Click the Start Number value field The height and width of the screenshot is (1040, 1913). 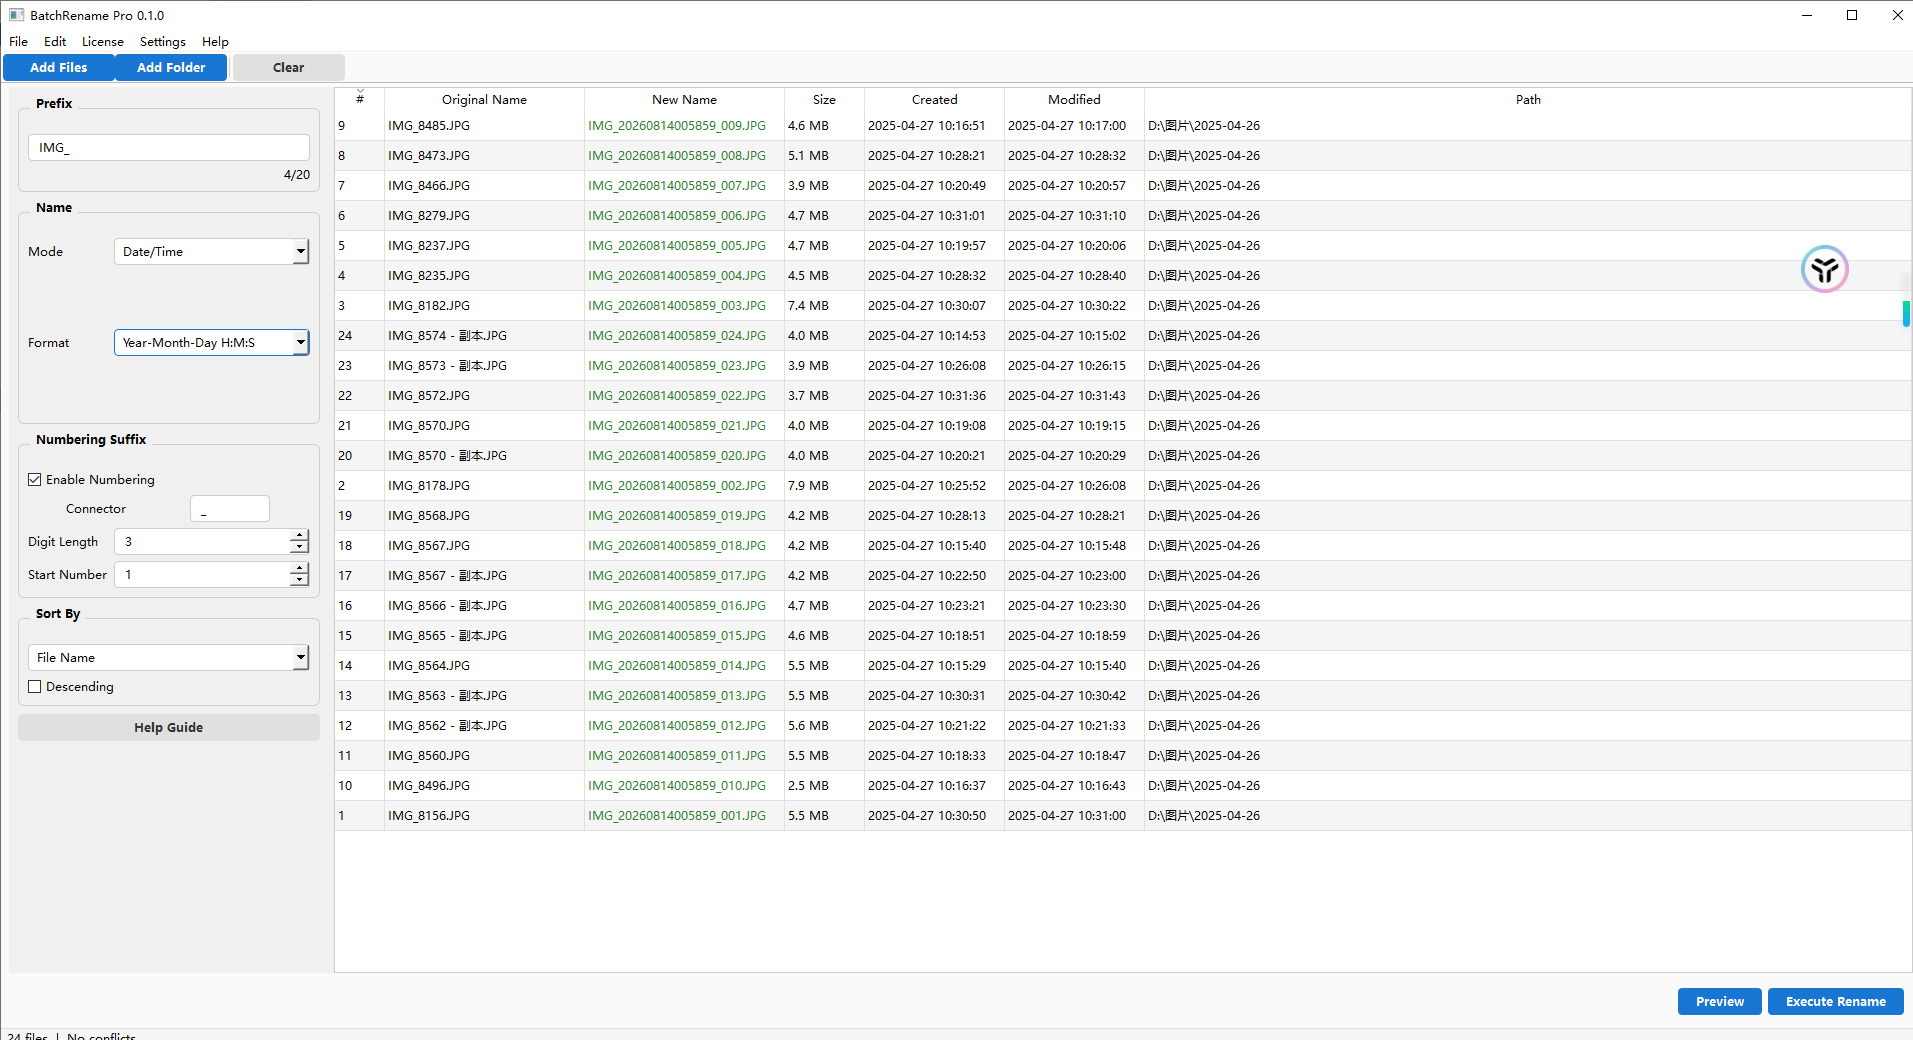[x=202, y=575]
